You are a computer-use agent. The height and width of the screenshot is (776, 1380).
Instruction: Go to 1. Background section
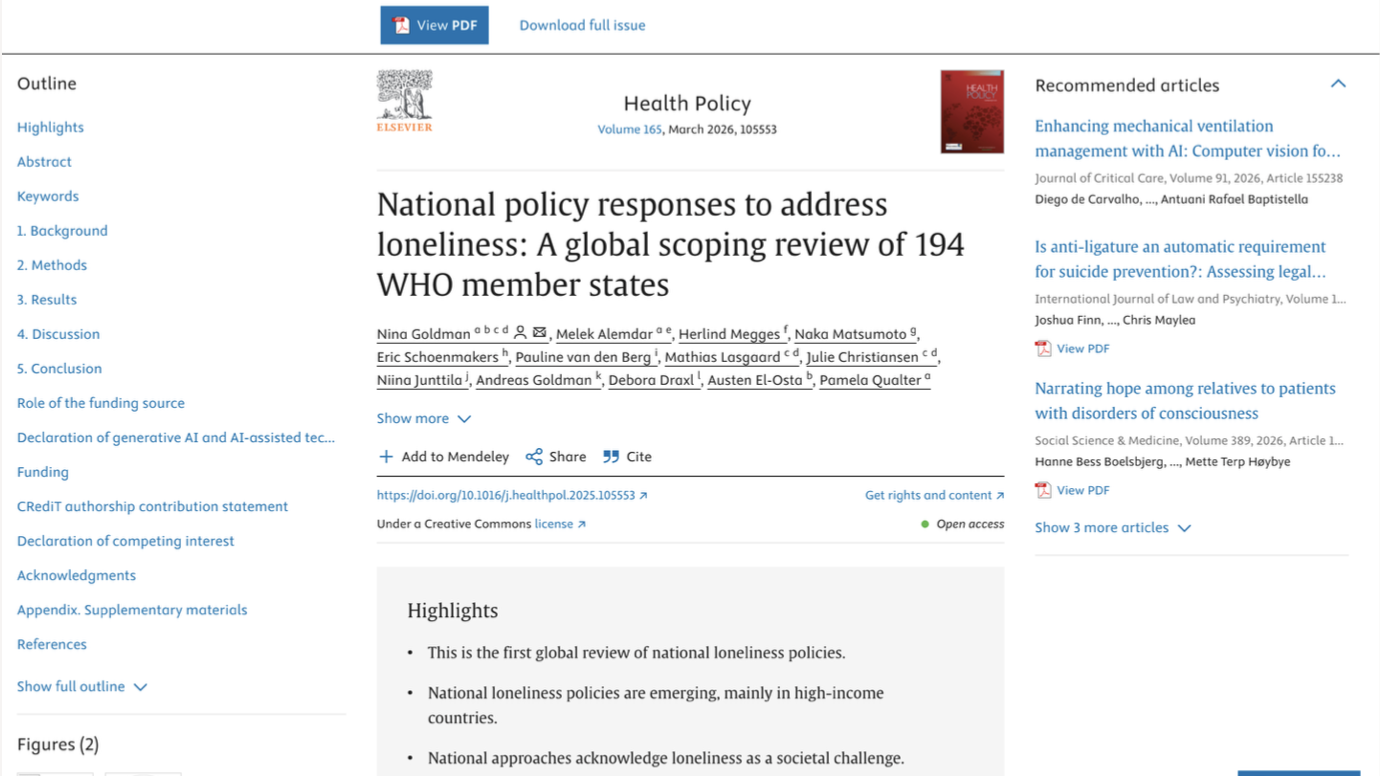pyautogui.click(x=62, y=230)
